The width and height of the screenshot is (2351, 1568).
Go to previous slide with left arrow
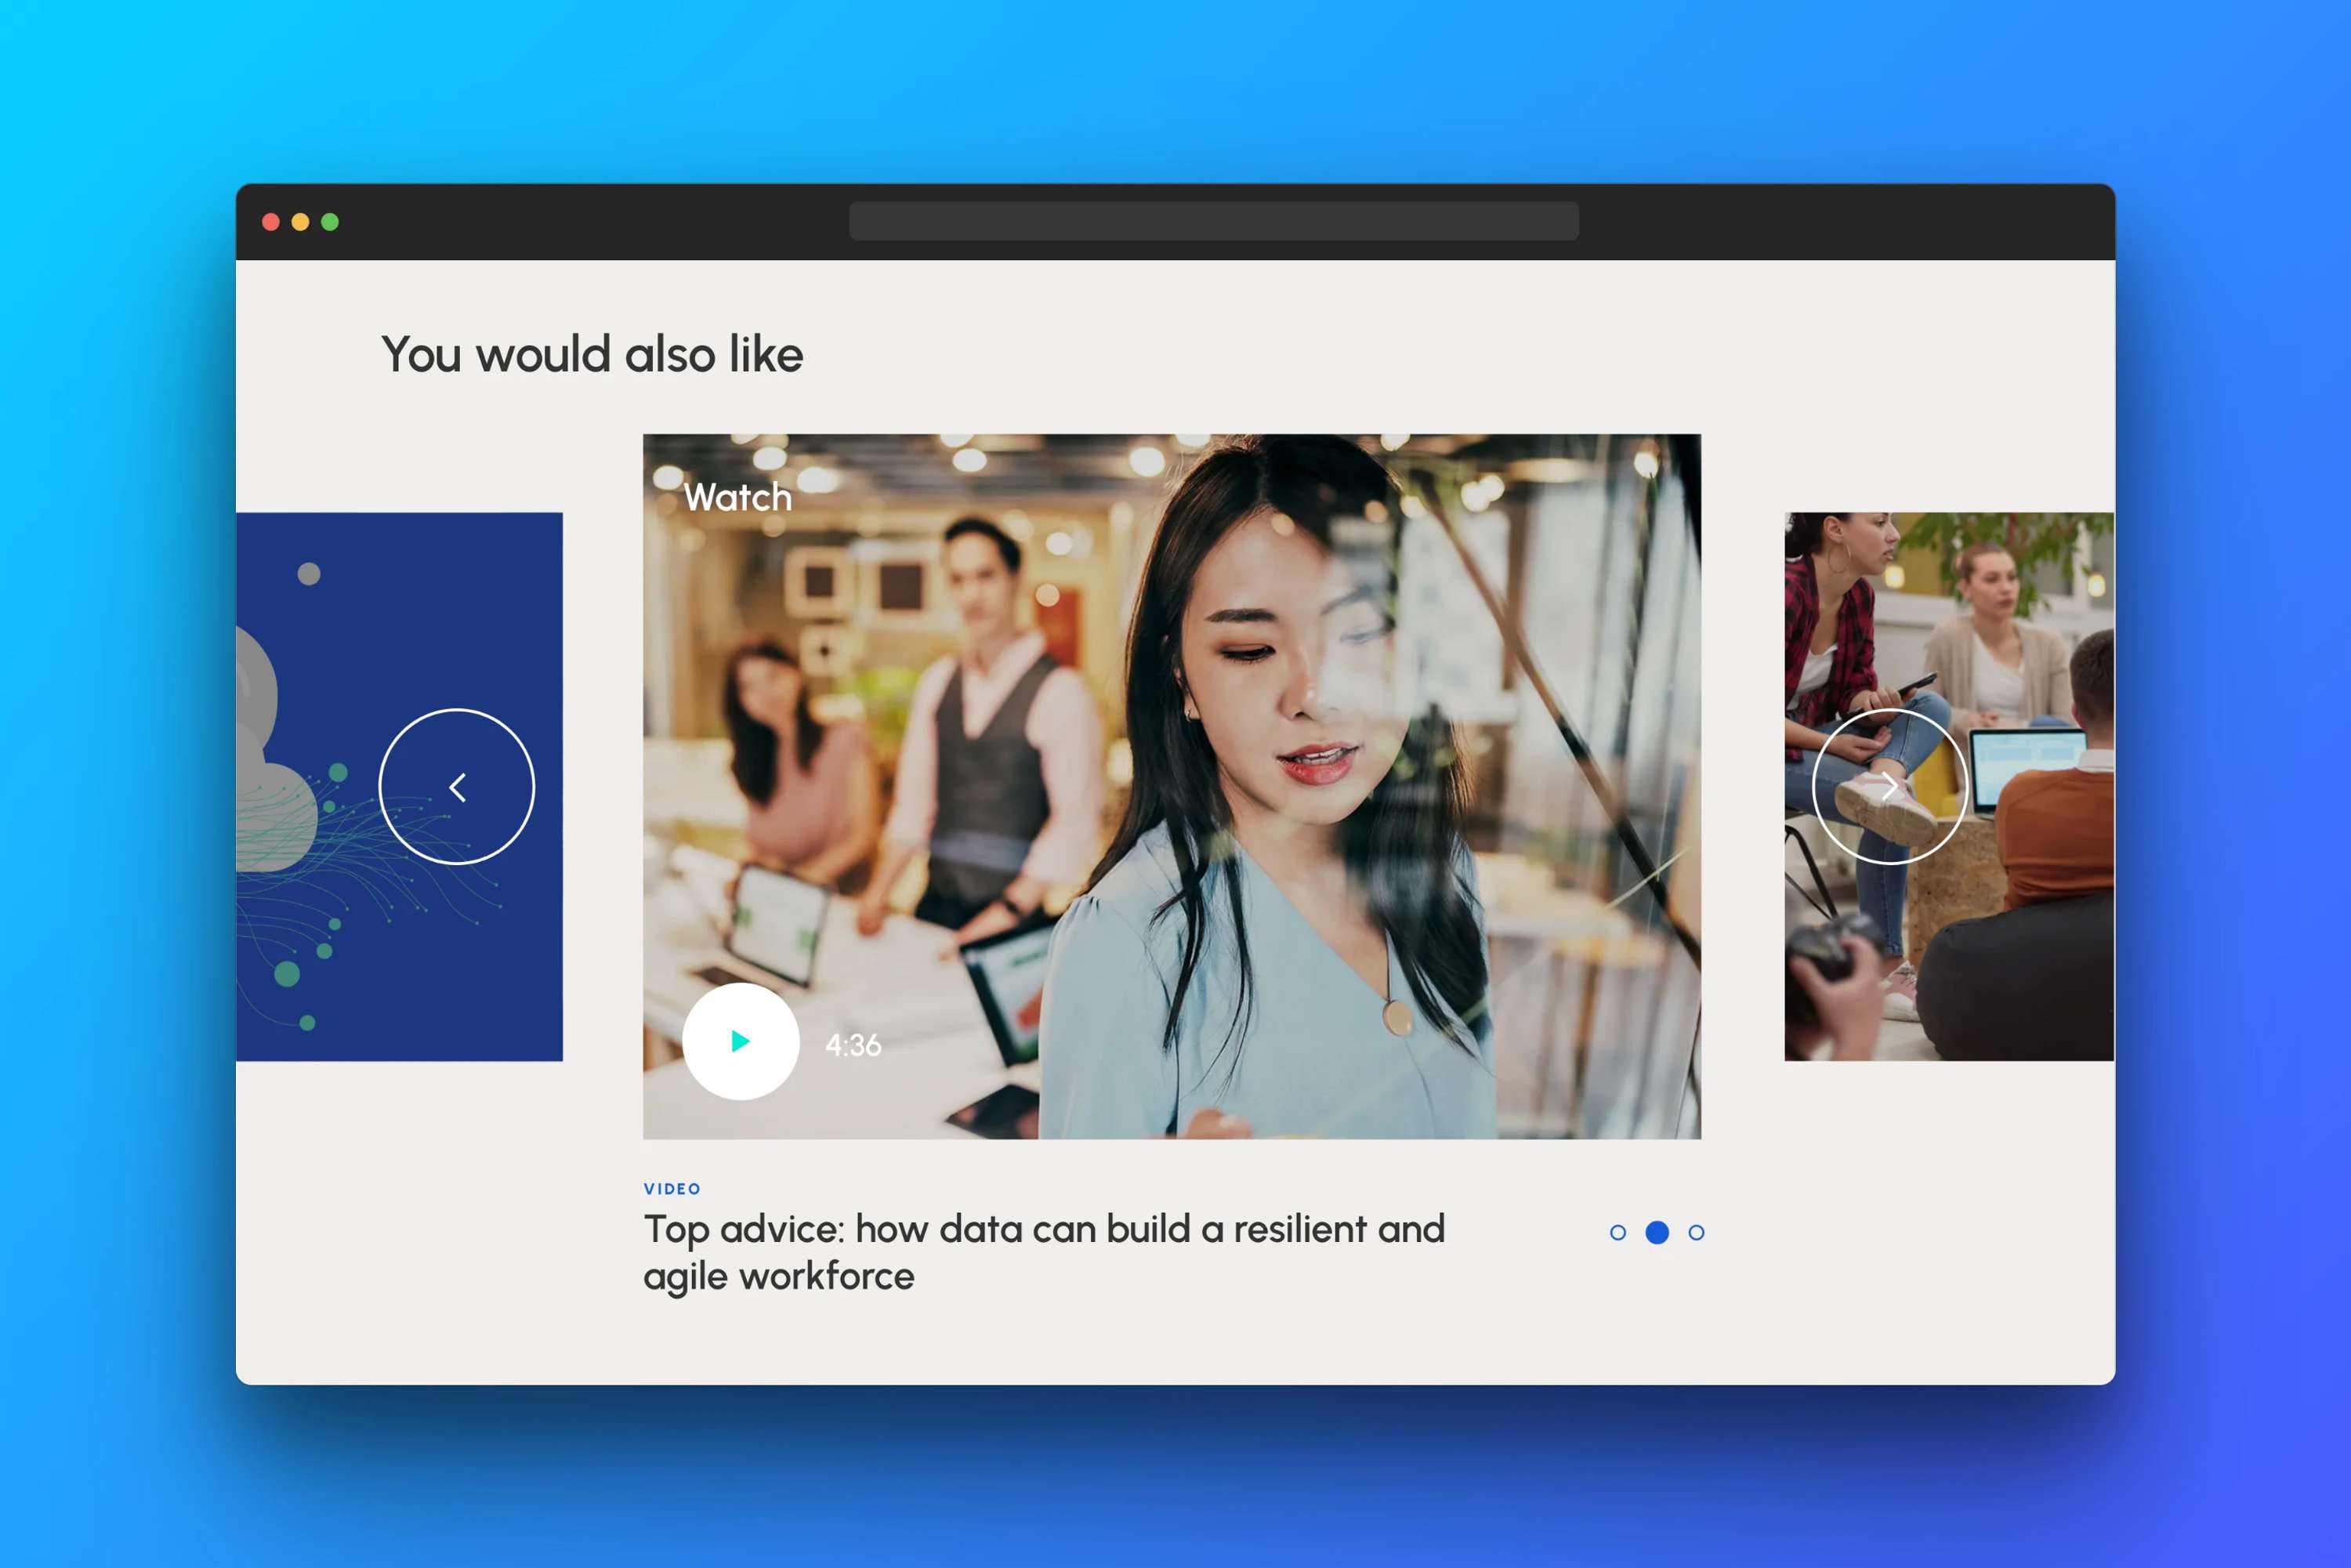tap(457, 787)
